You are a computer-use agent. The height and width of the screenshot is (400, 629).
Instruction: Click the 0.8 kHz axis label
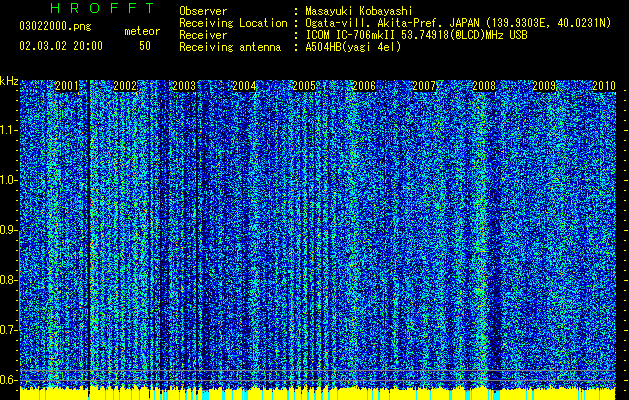(7, 280)
